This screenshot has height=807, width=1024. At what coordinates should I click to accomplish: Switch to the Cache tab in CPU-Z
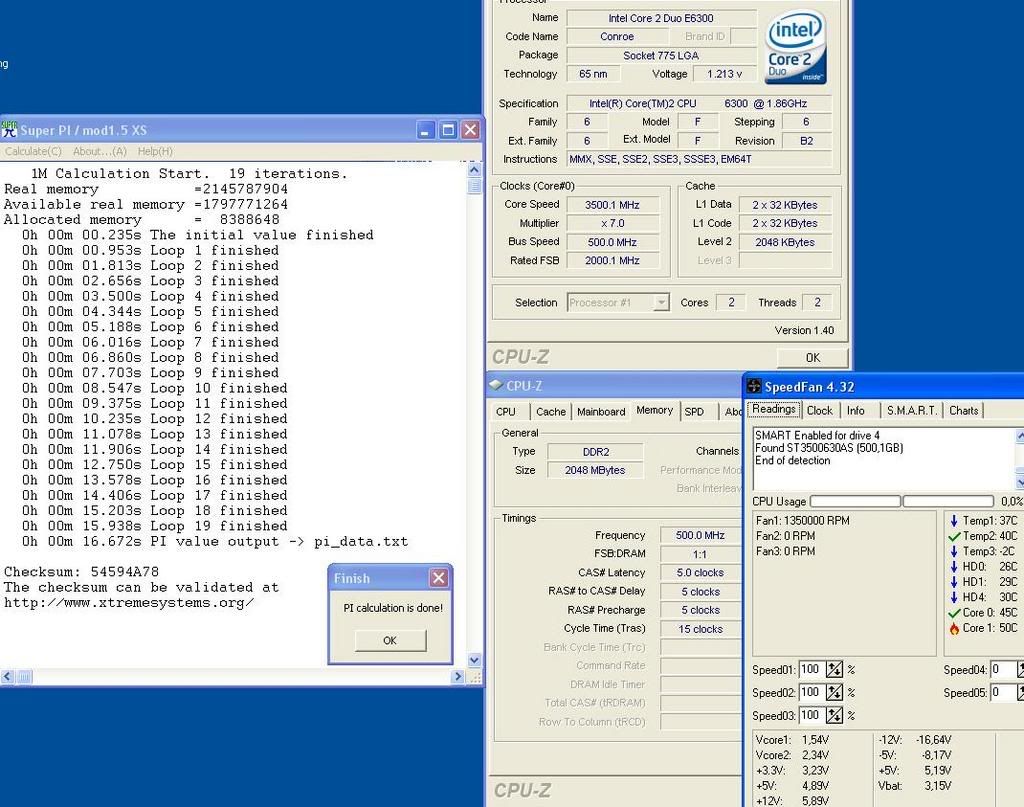click(551, 412)
